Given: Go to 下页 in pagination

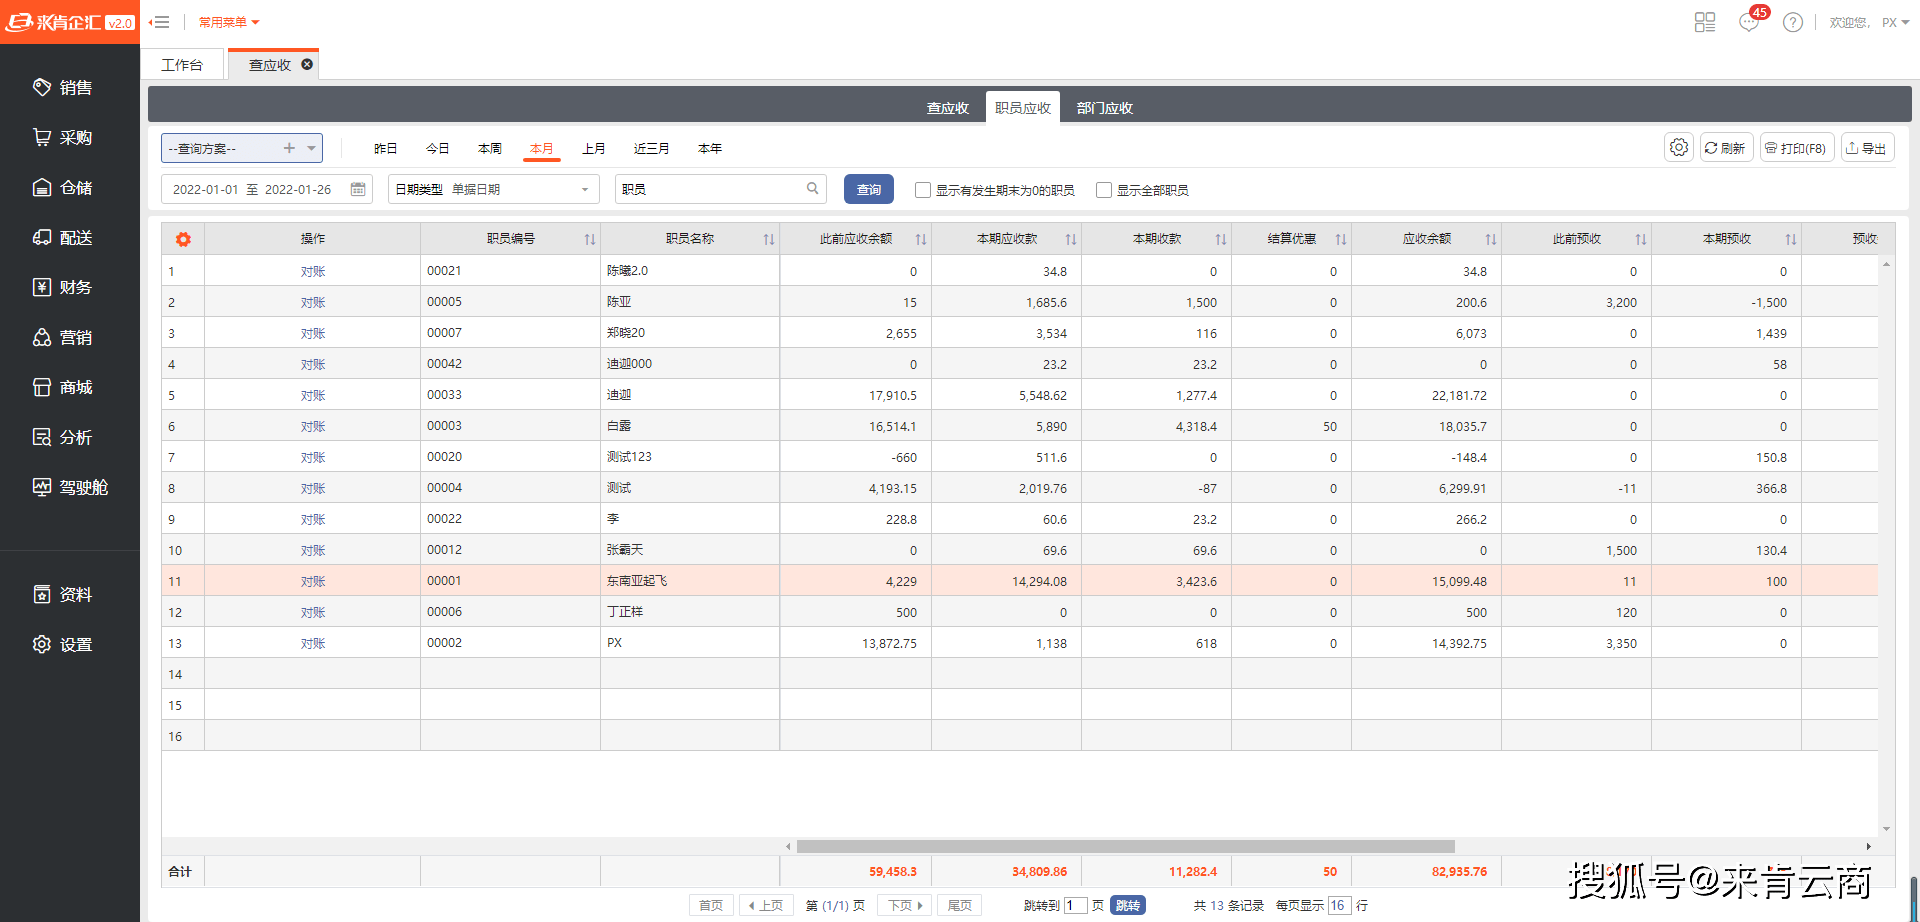Looking at the screenshot, I should click(905, 905).
